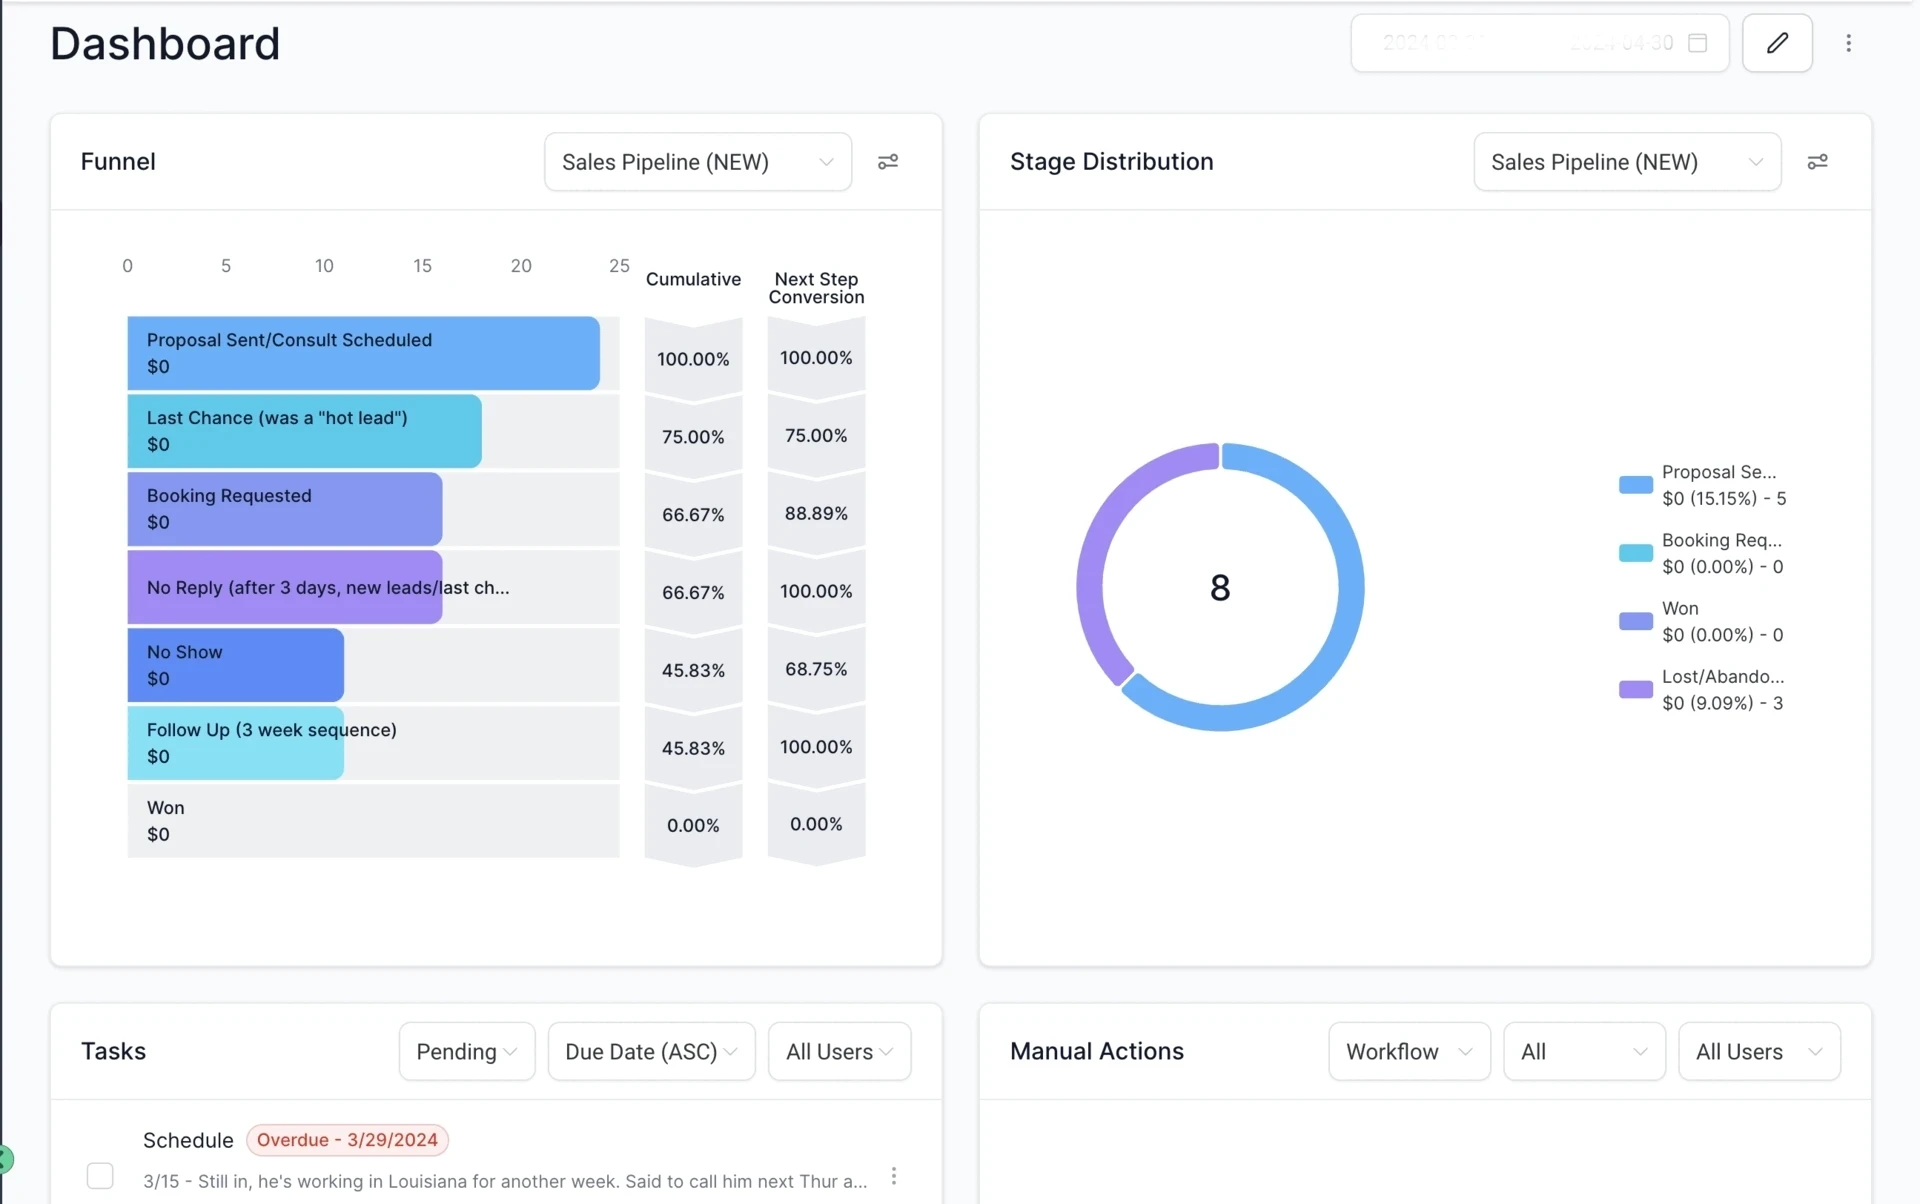
Task: Check off the 3/15 Schedule task
Action: click(100, 1176)
